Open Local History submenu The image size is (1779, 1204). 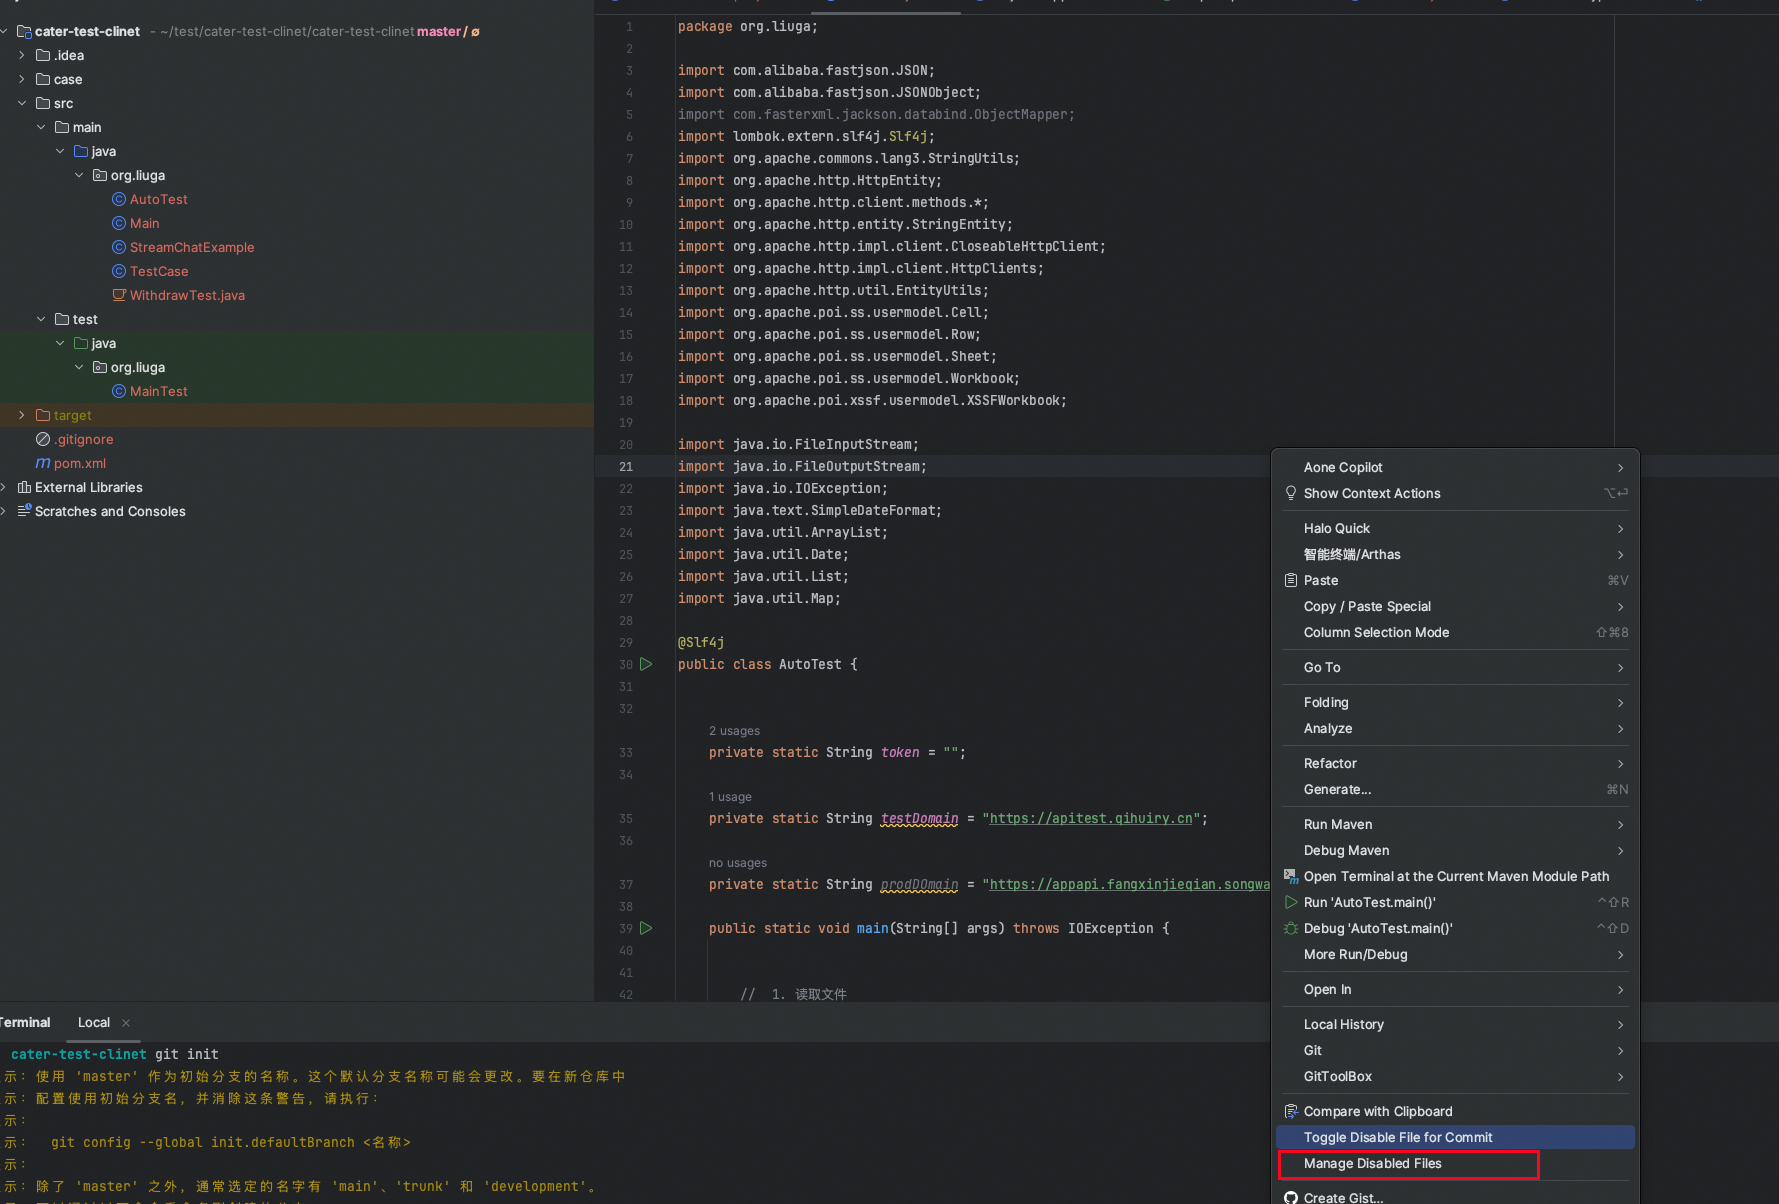point(1456,1024)
